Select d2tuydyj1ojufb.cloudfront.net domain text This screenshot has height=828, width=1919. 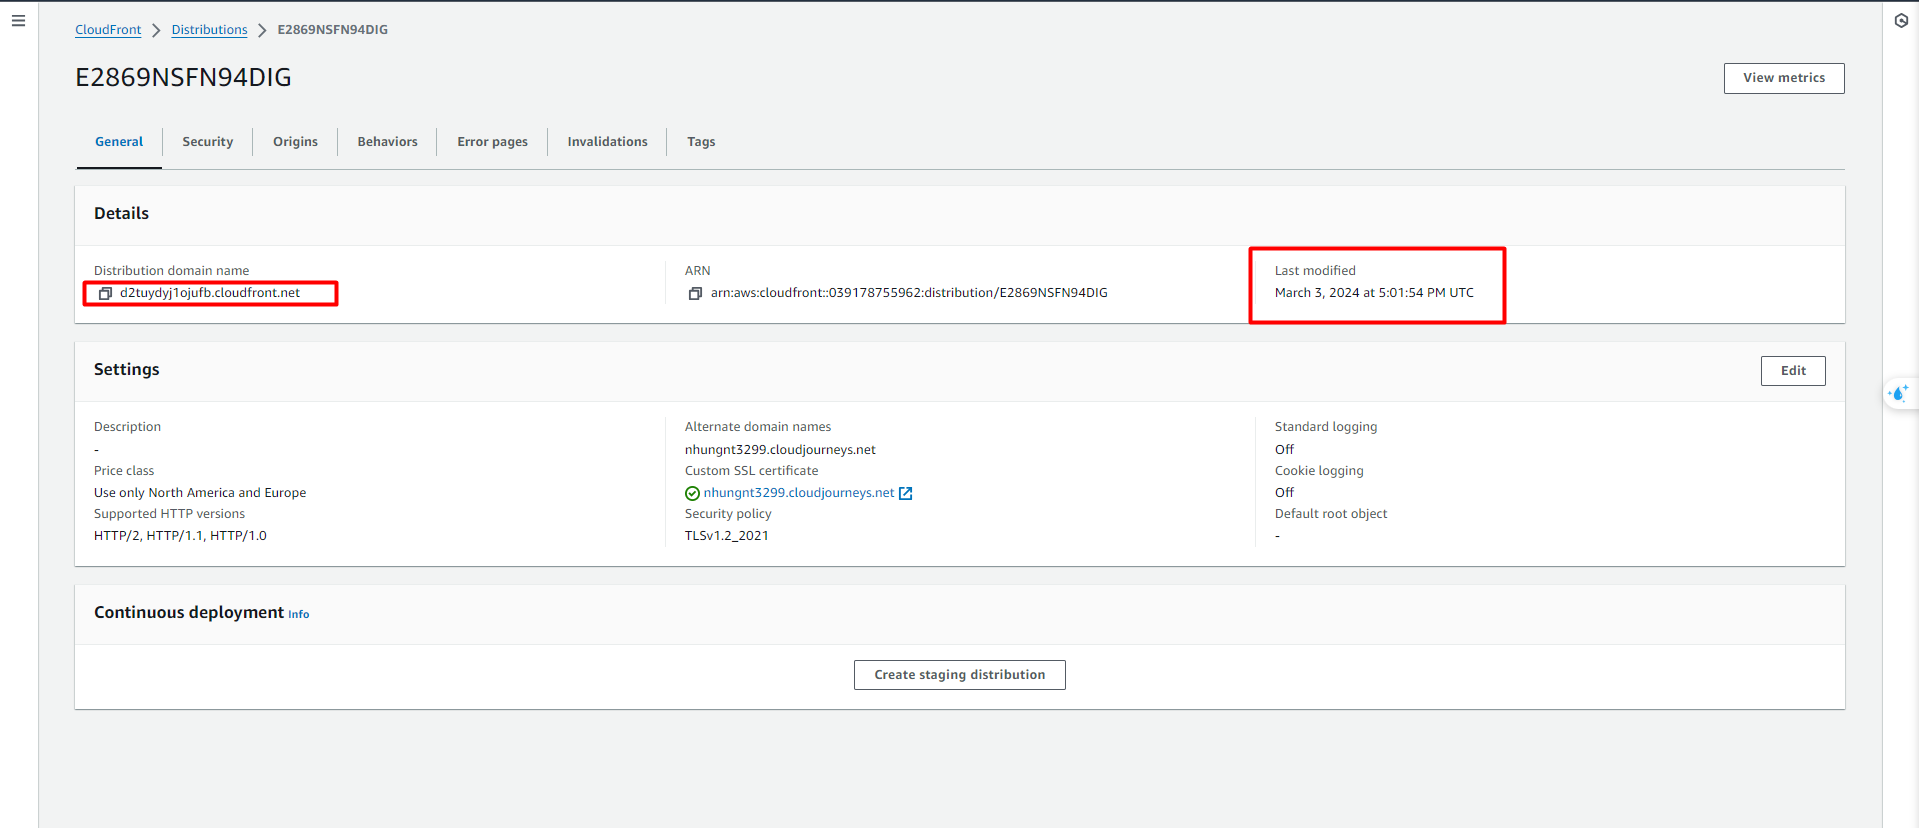(210, 293)
